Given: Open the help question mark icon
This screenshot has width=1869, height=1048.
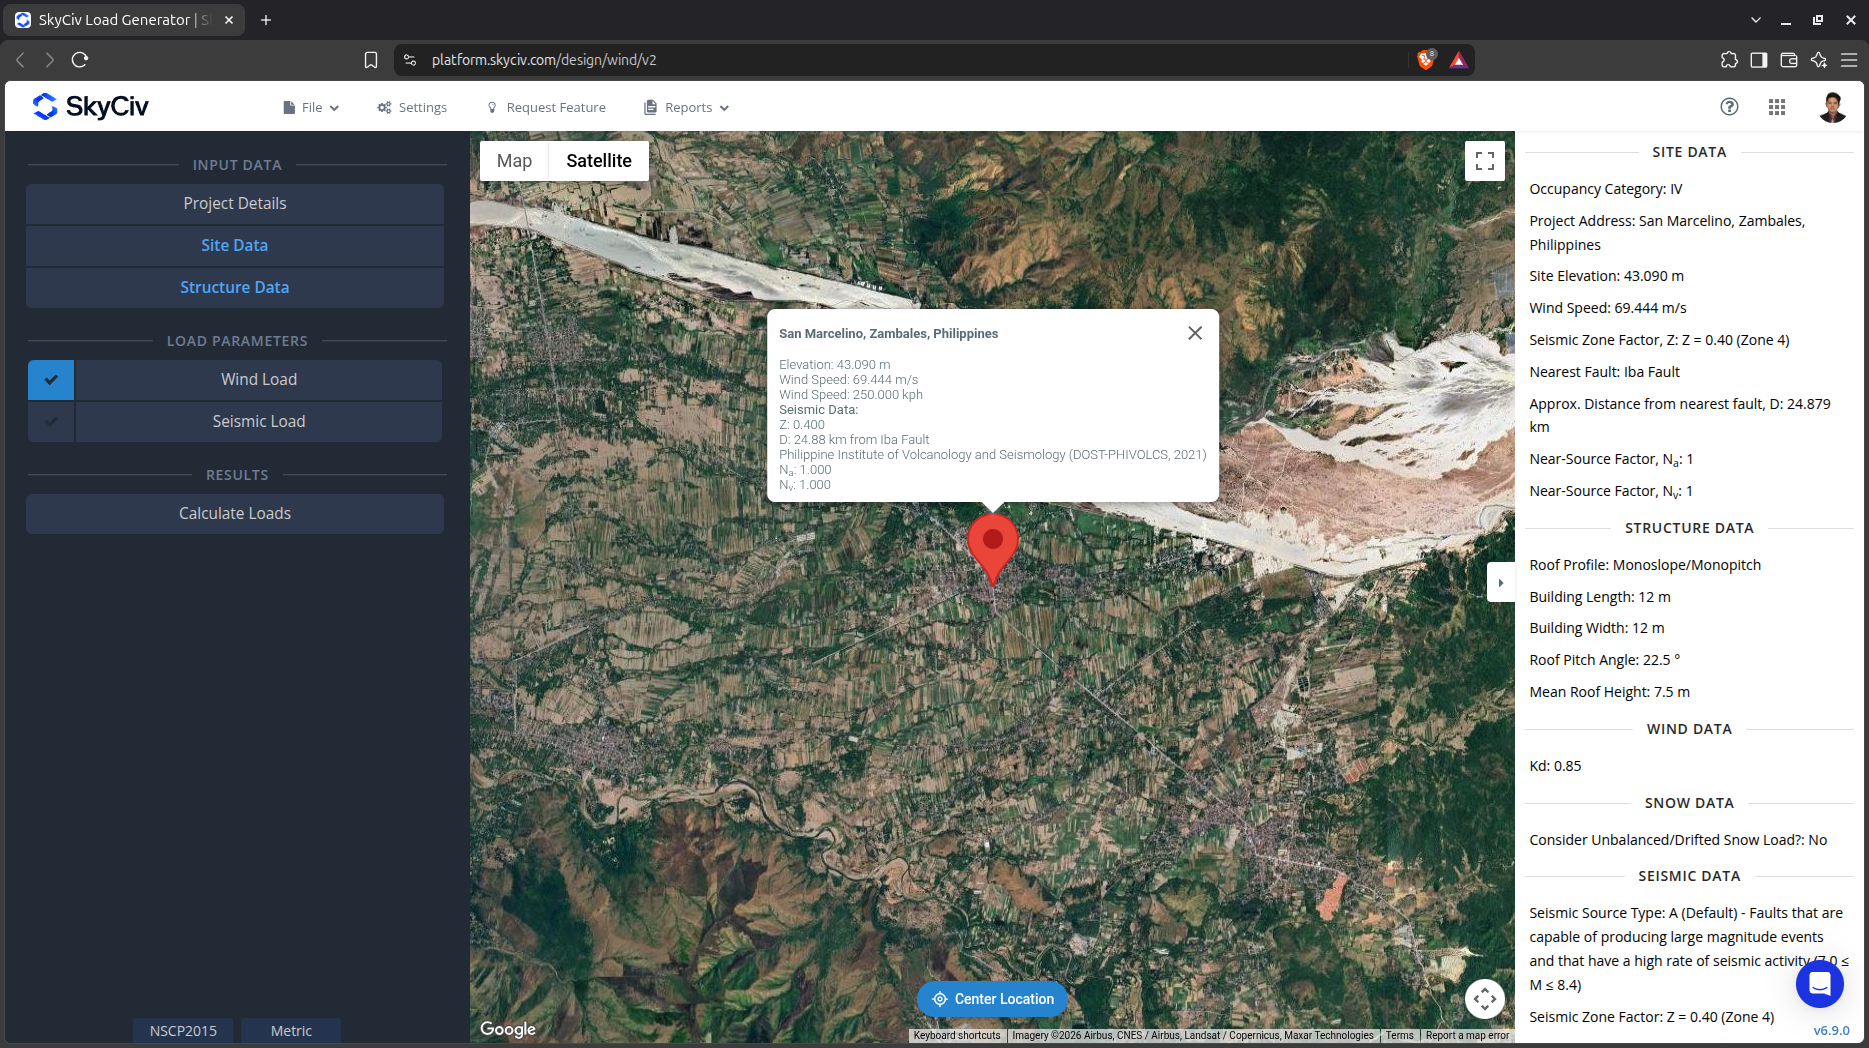Looking at the screenshot, I should (x=1729, y=107).
